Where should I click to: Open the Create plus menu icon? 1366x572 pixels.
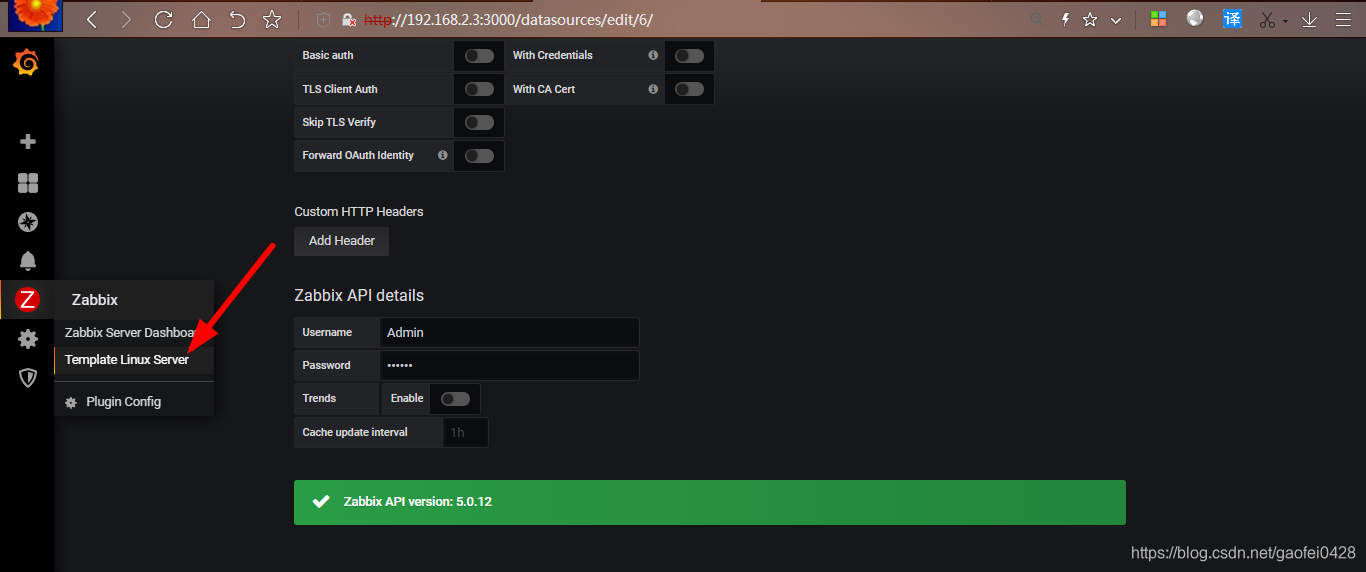(28, 142)
